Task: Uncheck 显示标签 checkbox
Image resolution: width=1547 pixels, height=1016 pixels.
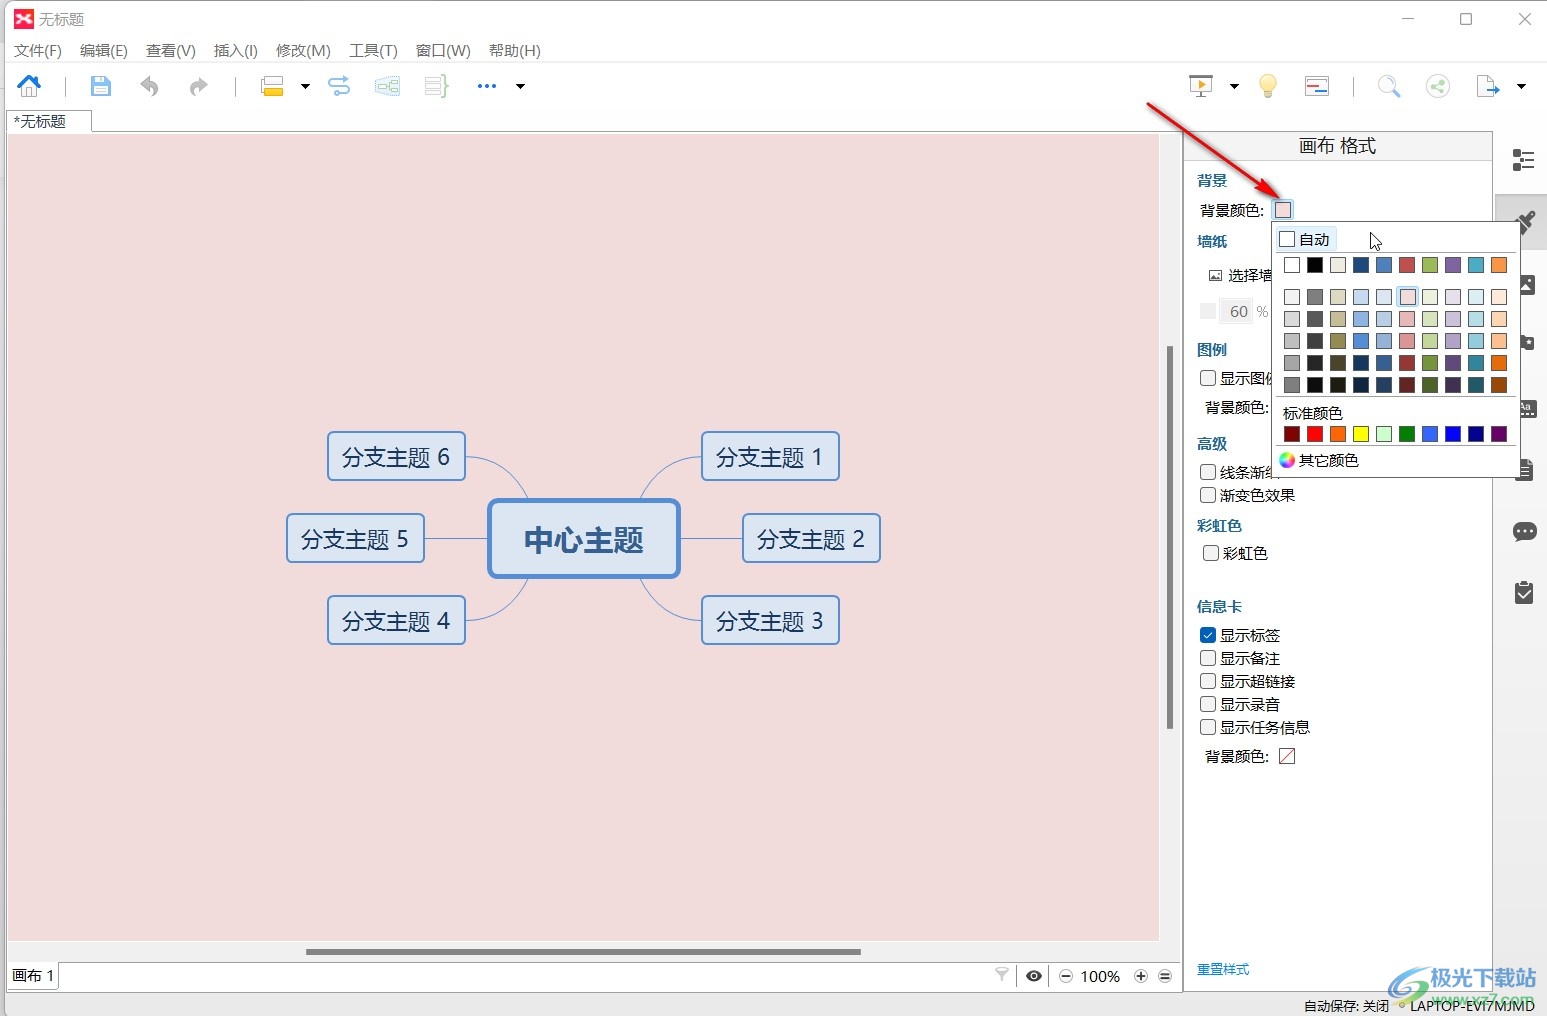Action: [1208, 635]
